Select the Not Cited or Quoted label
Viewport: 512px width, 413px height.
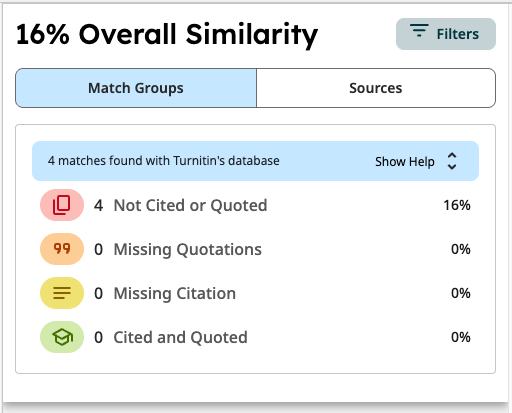click(190, 205)
